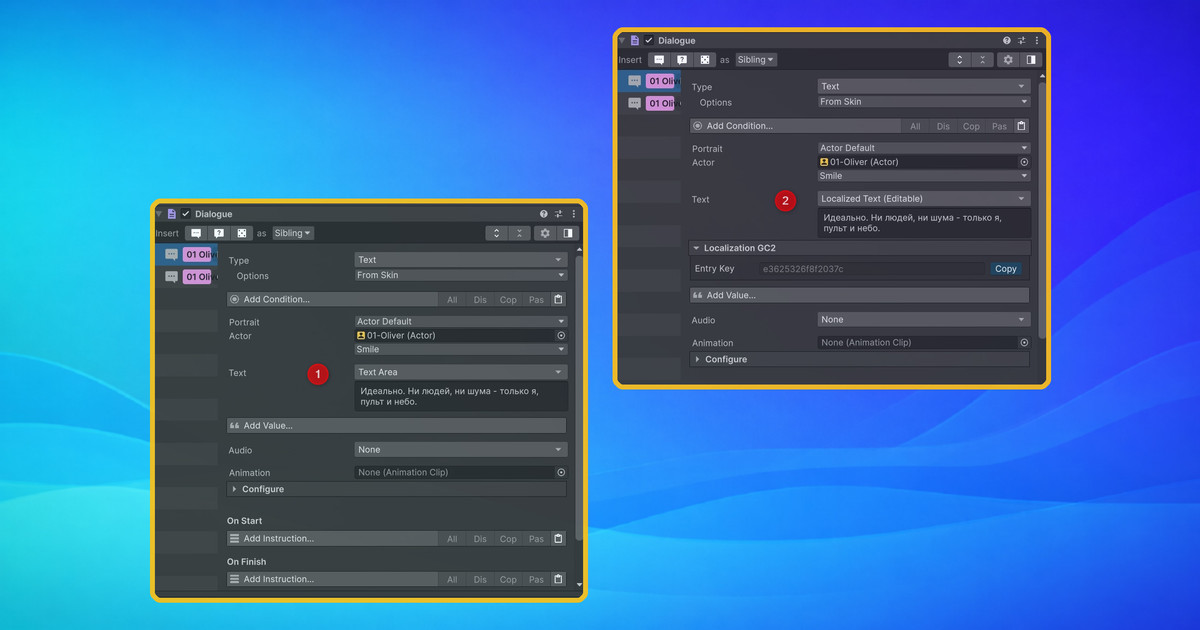Paste conditions clipboard icon in right panel
1200x630 pixels.
(1021, 126)
